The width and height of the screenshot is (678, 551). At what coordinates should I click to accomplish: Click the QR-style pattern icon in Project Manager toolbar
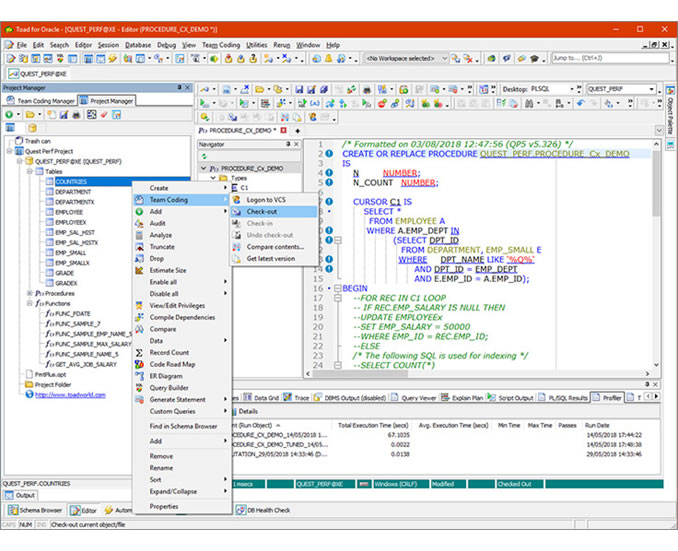(91, 115)
